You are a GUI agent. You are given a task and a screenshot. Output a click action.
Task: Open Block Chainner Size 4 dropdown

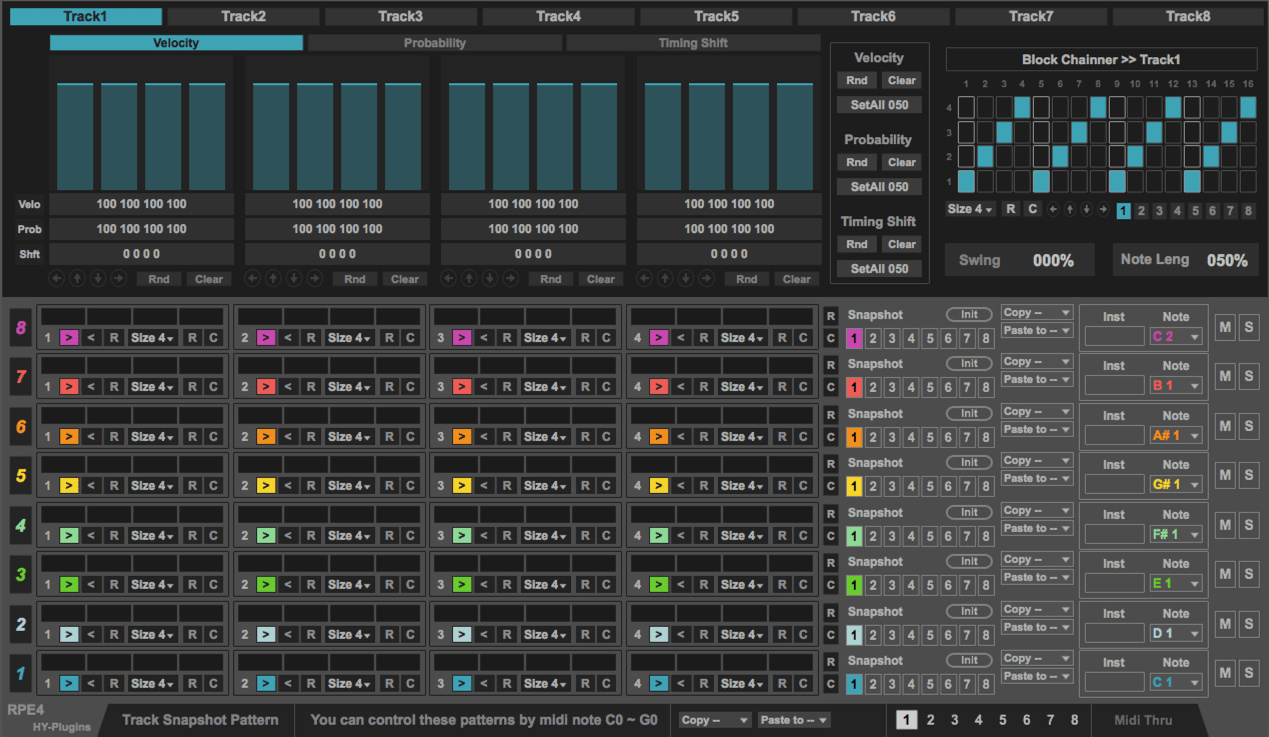970,210
